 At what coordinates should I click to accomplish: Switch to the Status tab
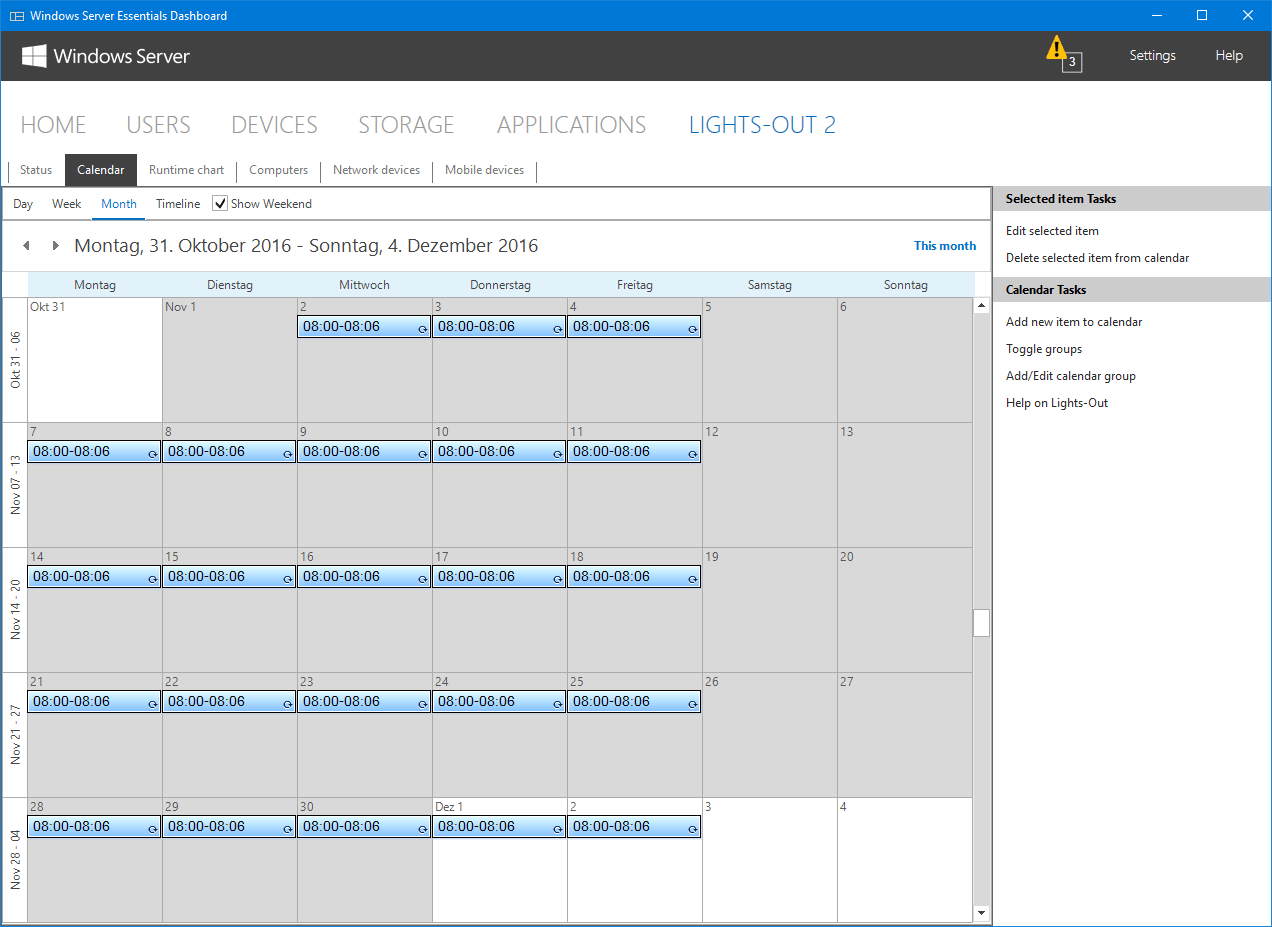(x=36, y=170)
